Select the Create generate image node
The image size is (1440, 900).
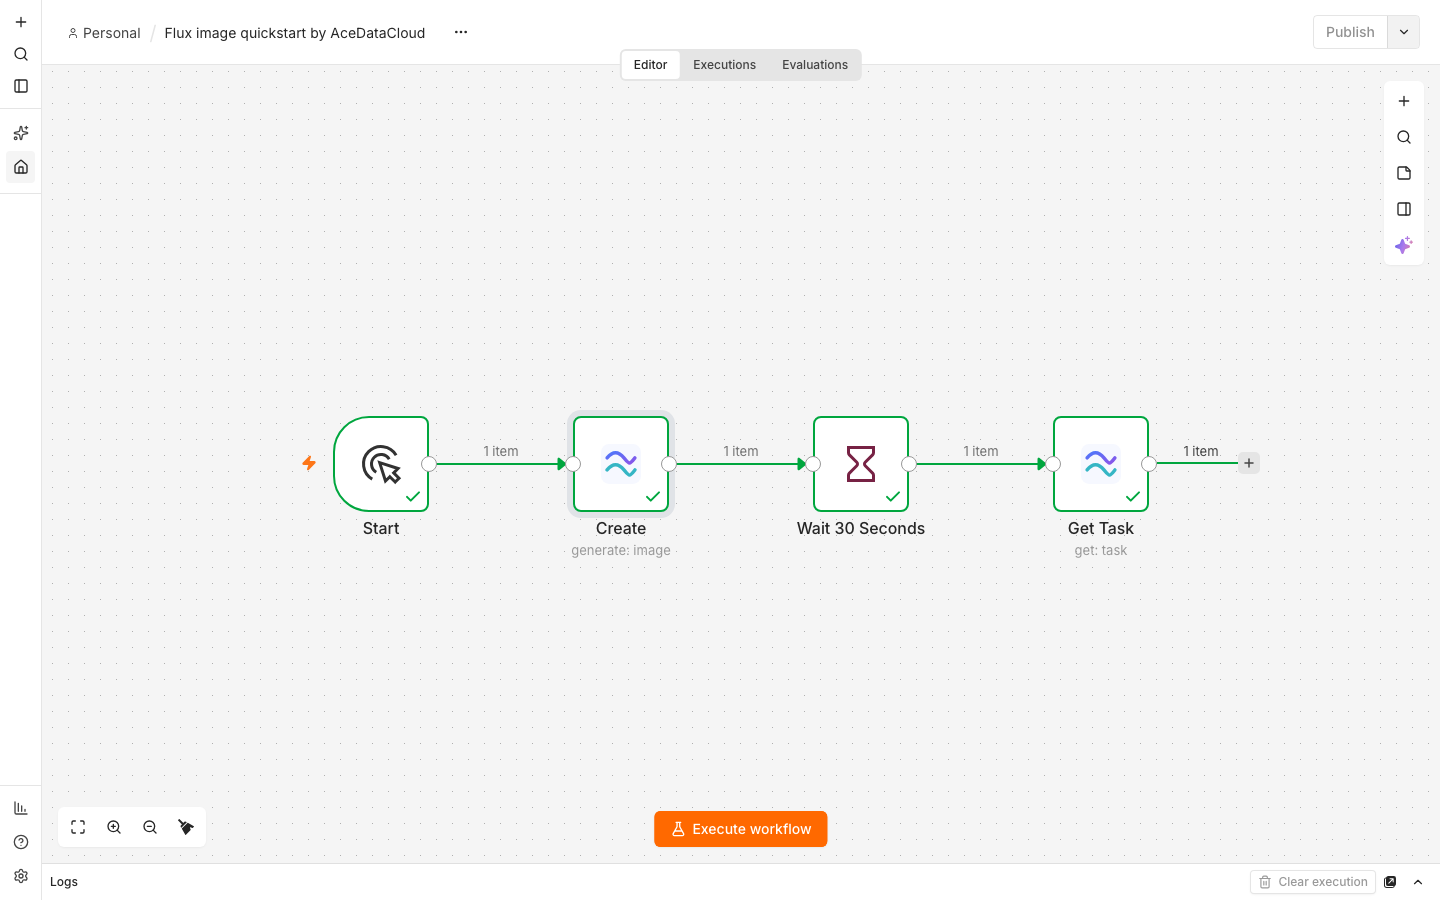coord(621,464)
